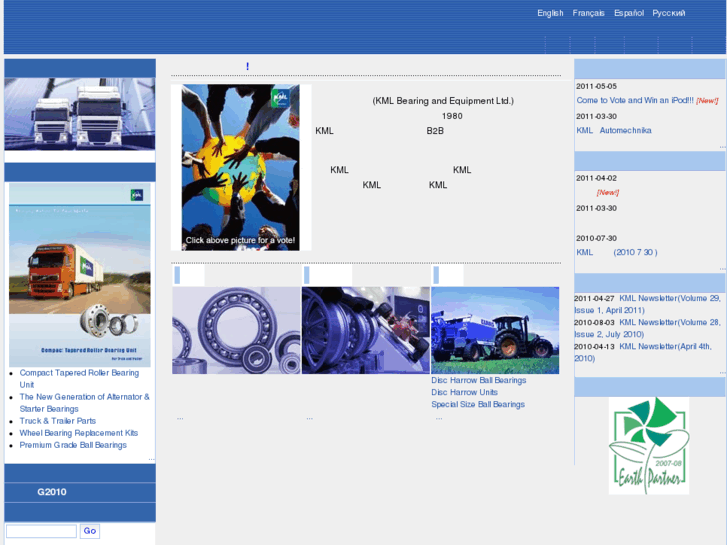
Task: Click the KML logo on the voting picture
Action: click(x=283, y=97)
